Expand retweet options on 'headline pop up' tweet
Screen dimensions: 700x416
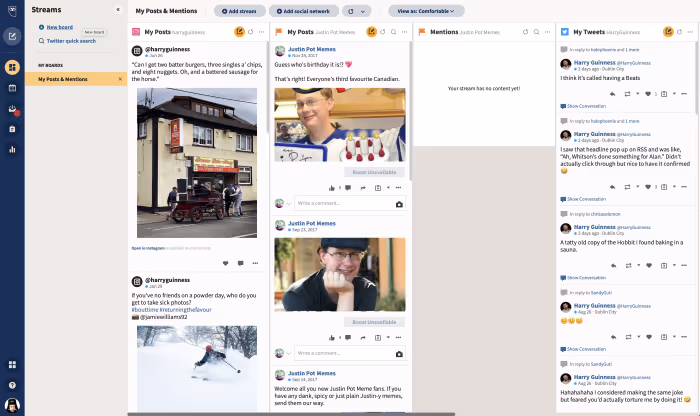[x=638, y=187]
